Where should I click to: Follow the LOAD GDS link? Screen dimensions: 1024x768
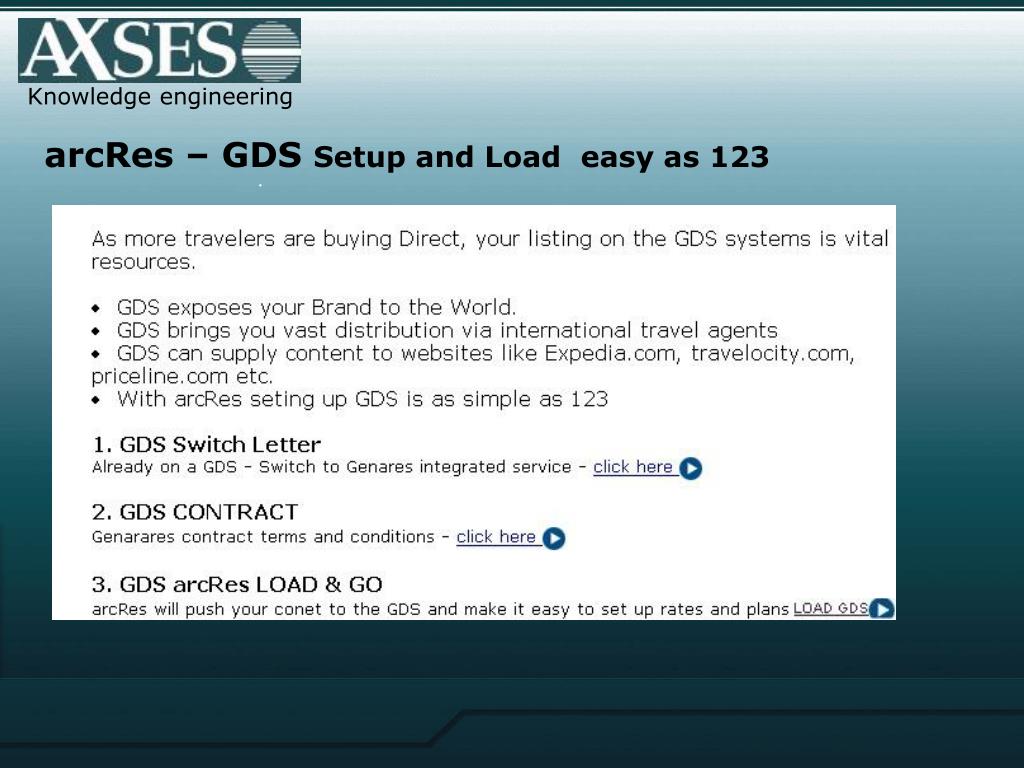coord(831,608)
